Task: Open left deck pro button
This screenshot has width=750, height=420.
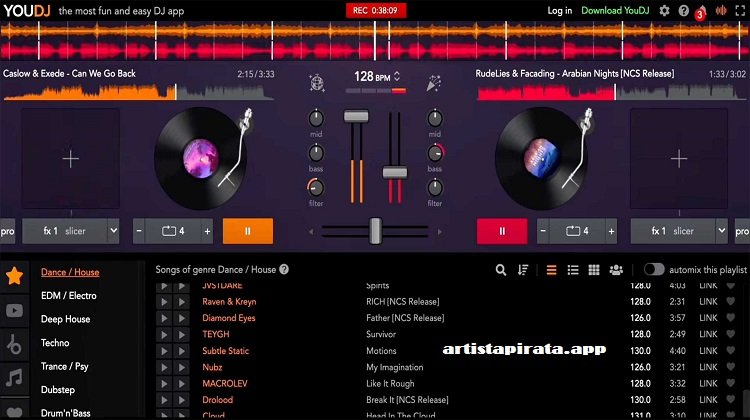Action: pyautogui.click(x=7, y=231)
